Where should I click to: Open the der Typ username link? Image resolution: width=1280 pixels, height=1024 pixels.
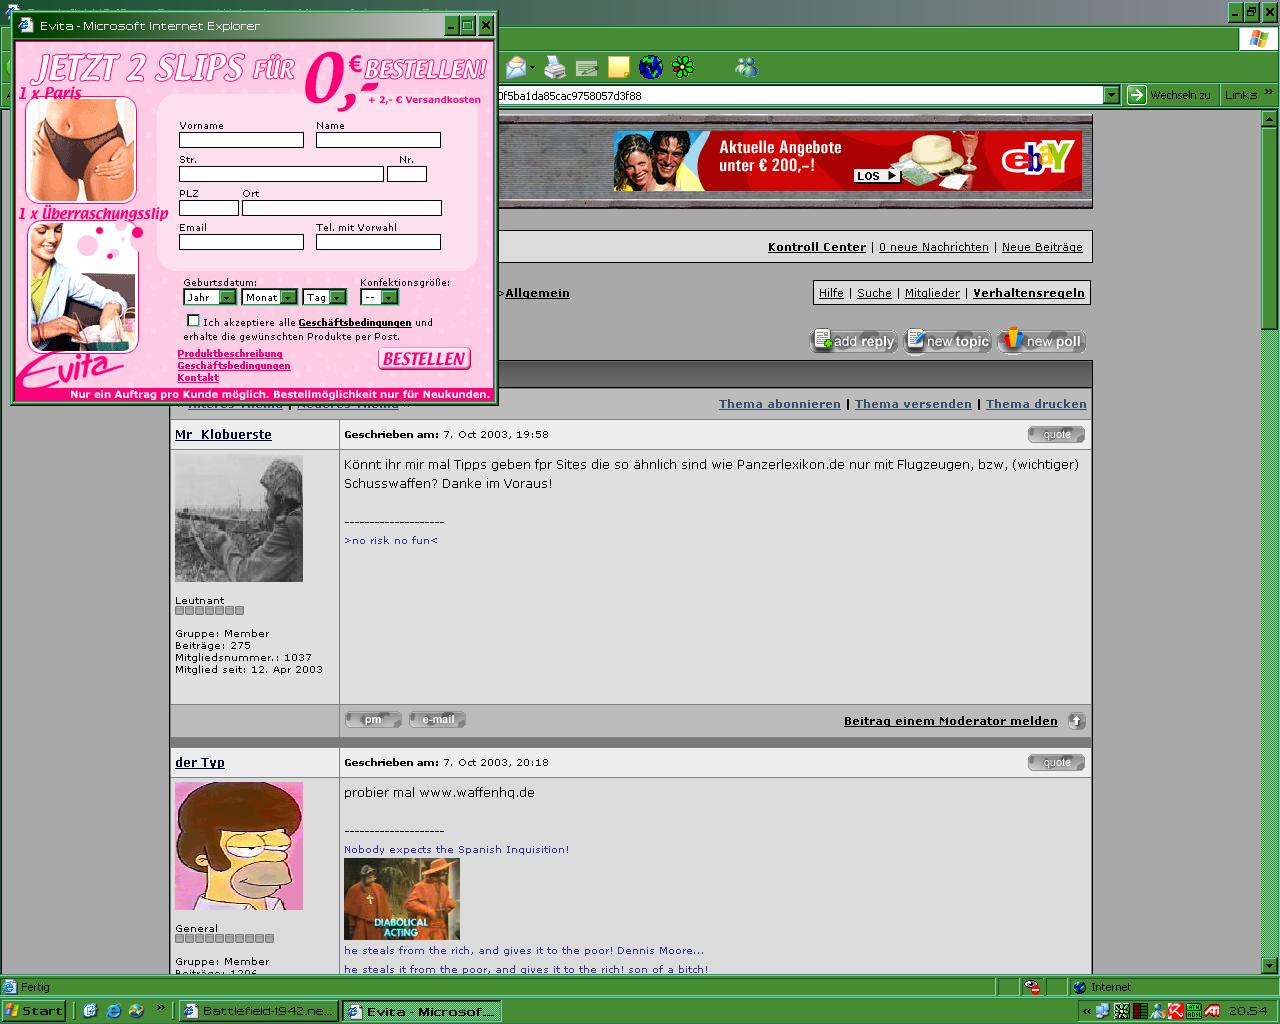coord(200,762)
